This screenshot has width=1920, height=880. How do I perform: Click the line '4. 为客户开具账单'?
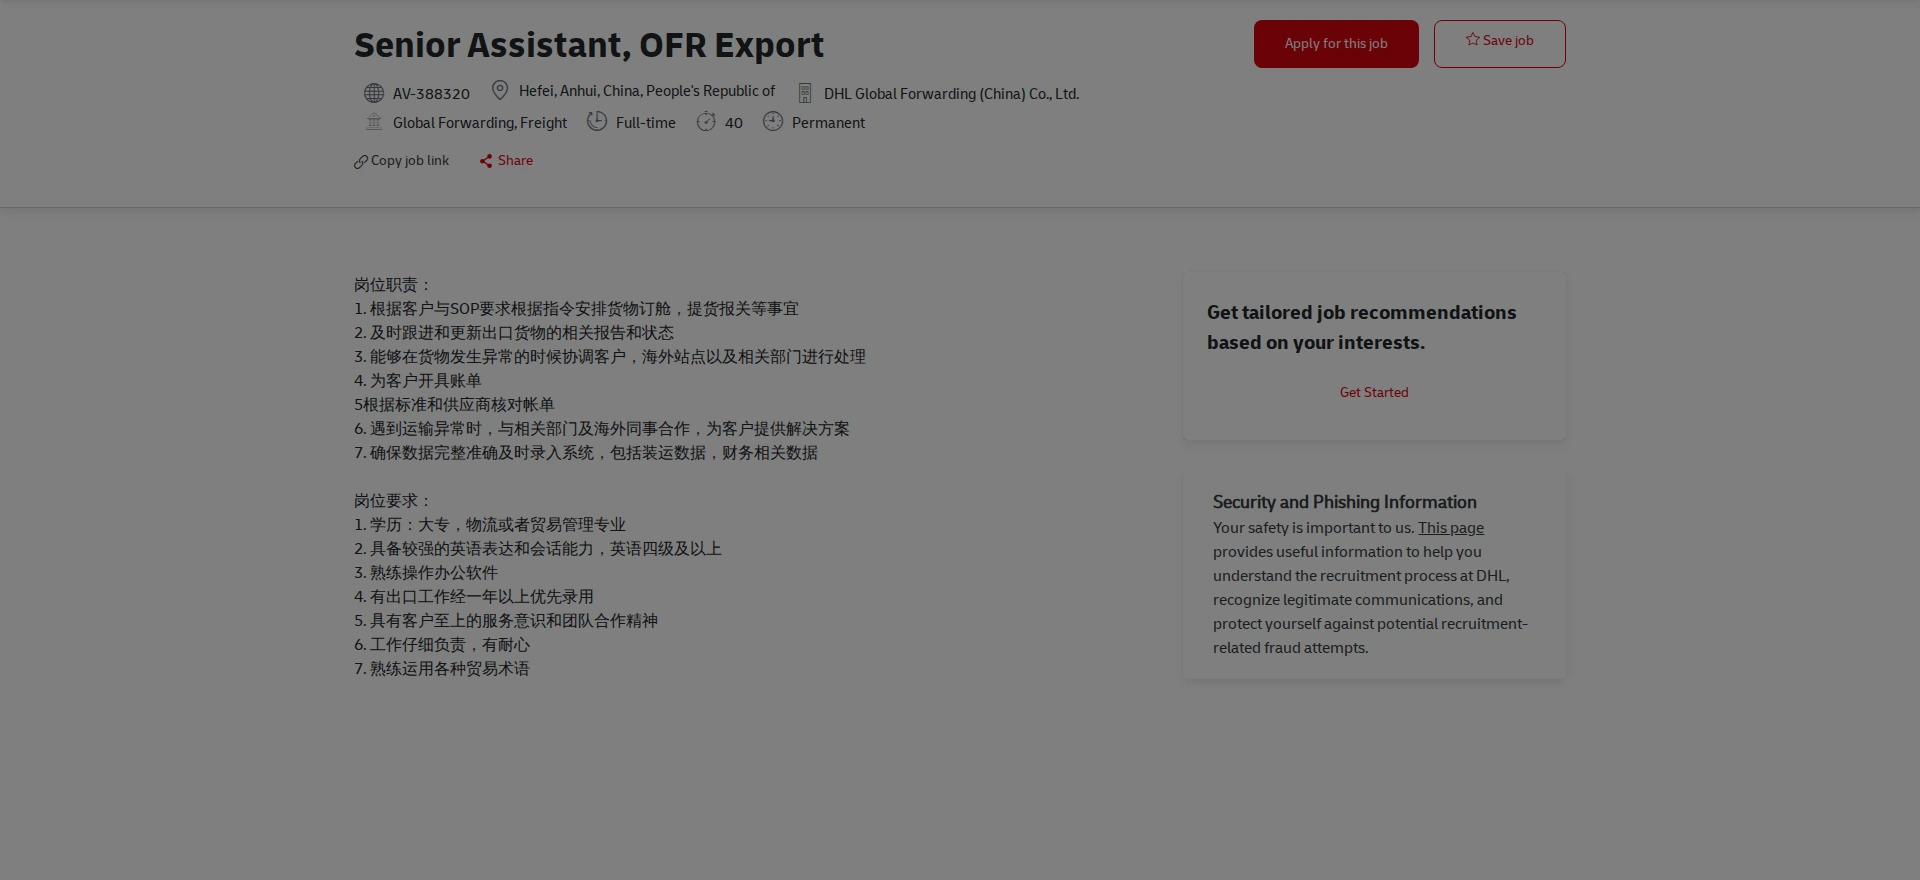(x=418, y=381)
